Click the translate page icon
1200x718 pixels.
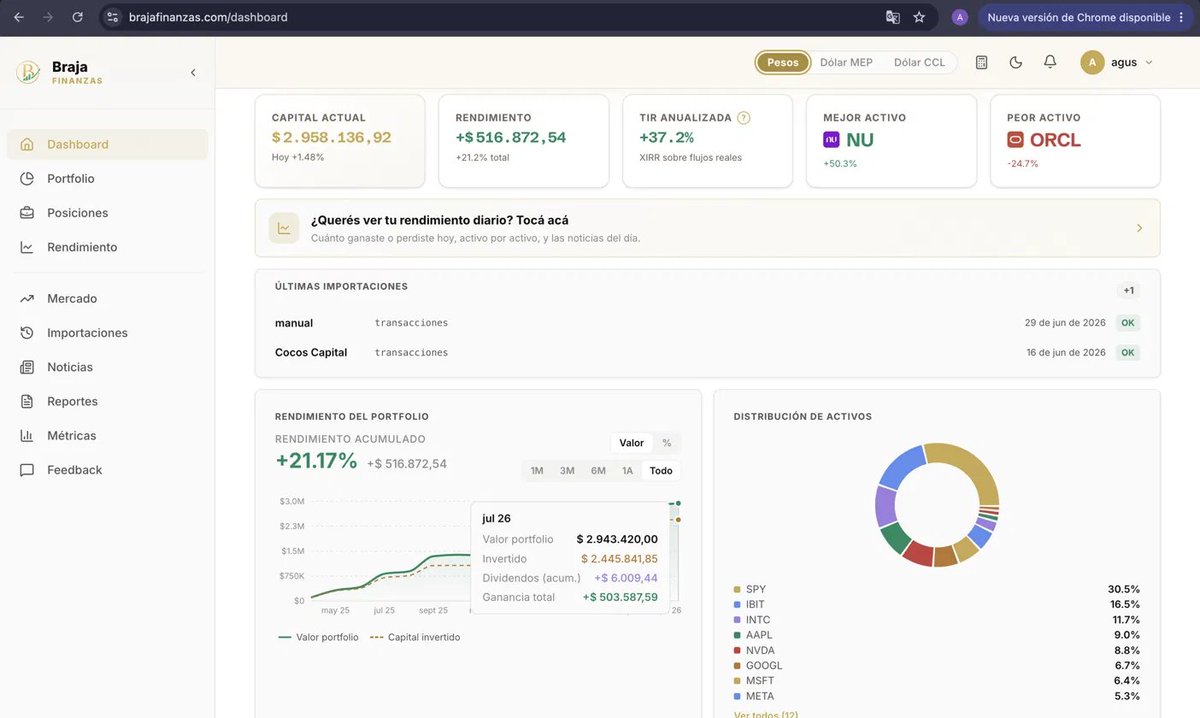tap(893, 17)
